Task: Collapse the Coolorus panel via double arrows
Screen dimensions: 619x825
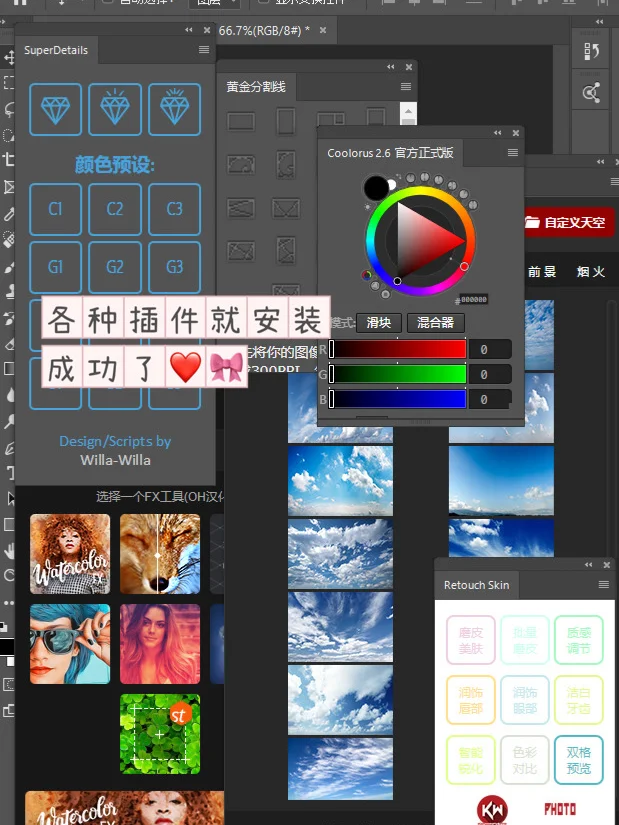Action: (x=497, y=133)
